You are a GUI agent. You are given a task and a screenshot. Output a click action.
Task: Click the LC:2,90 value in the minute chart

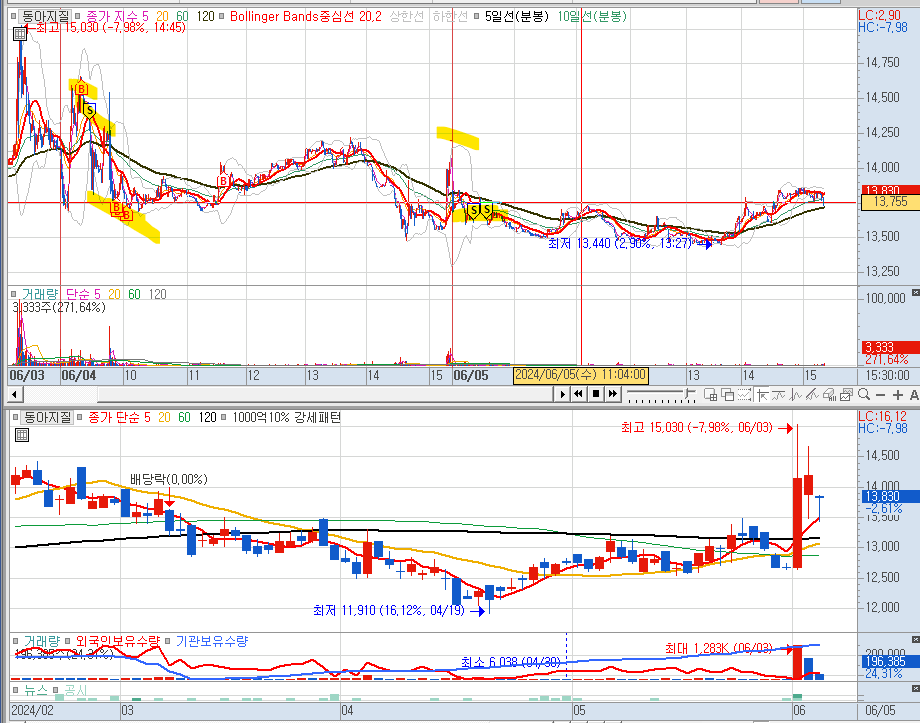click(x=879, y=16)
